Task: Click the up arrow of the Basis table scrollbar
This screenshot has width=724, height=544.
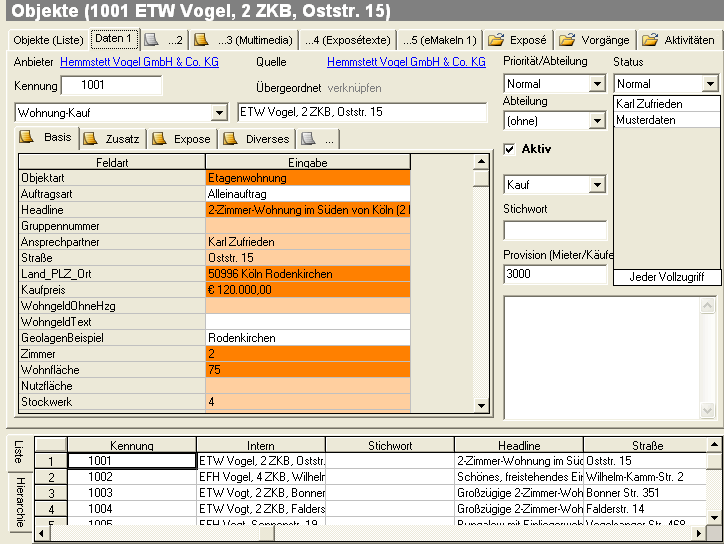Action: click(481, 162)
